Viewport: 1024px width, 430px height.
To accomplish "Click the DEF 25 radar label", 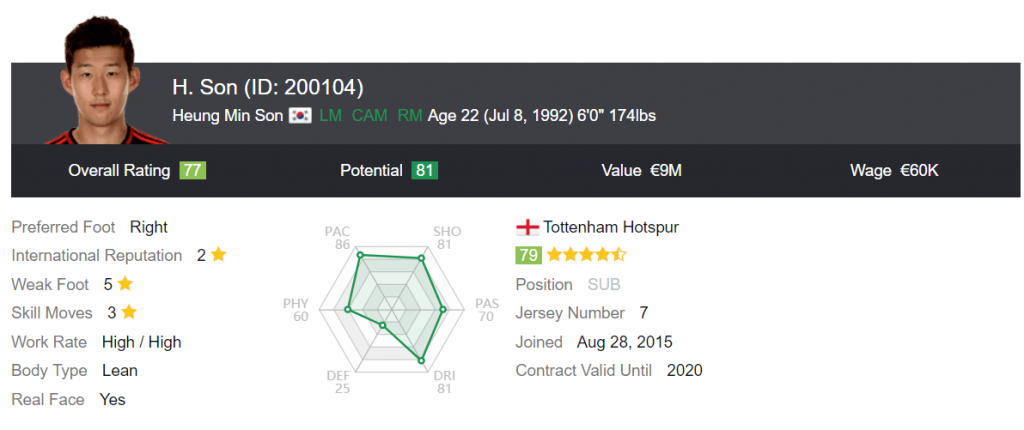I will coord(341,381).
